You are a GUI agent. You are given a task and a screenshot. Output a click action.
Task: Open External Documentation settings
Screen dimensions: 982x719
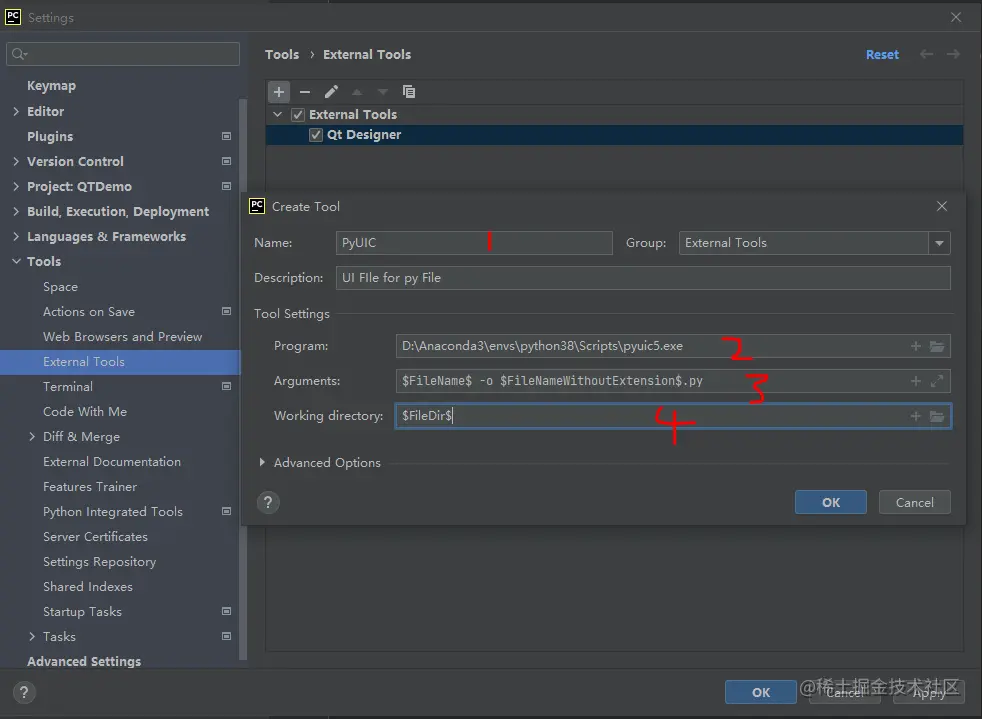111,462
